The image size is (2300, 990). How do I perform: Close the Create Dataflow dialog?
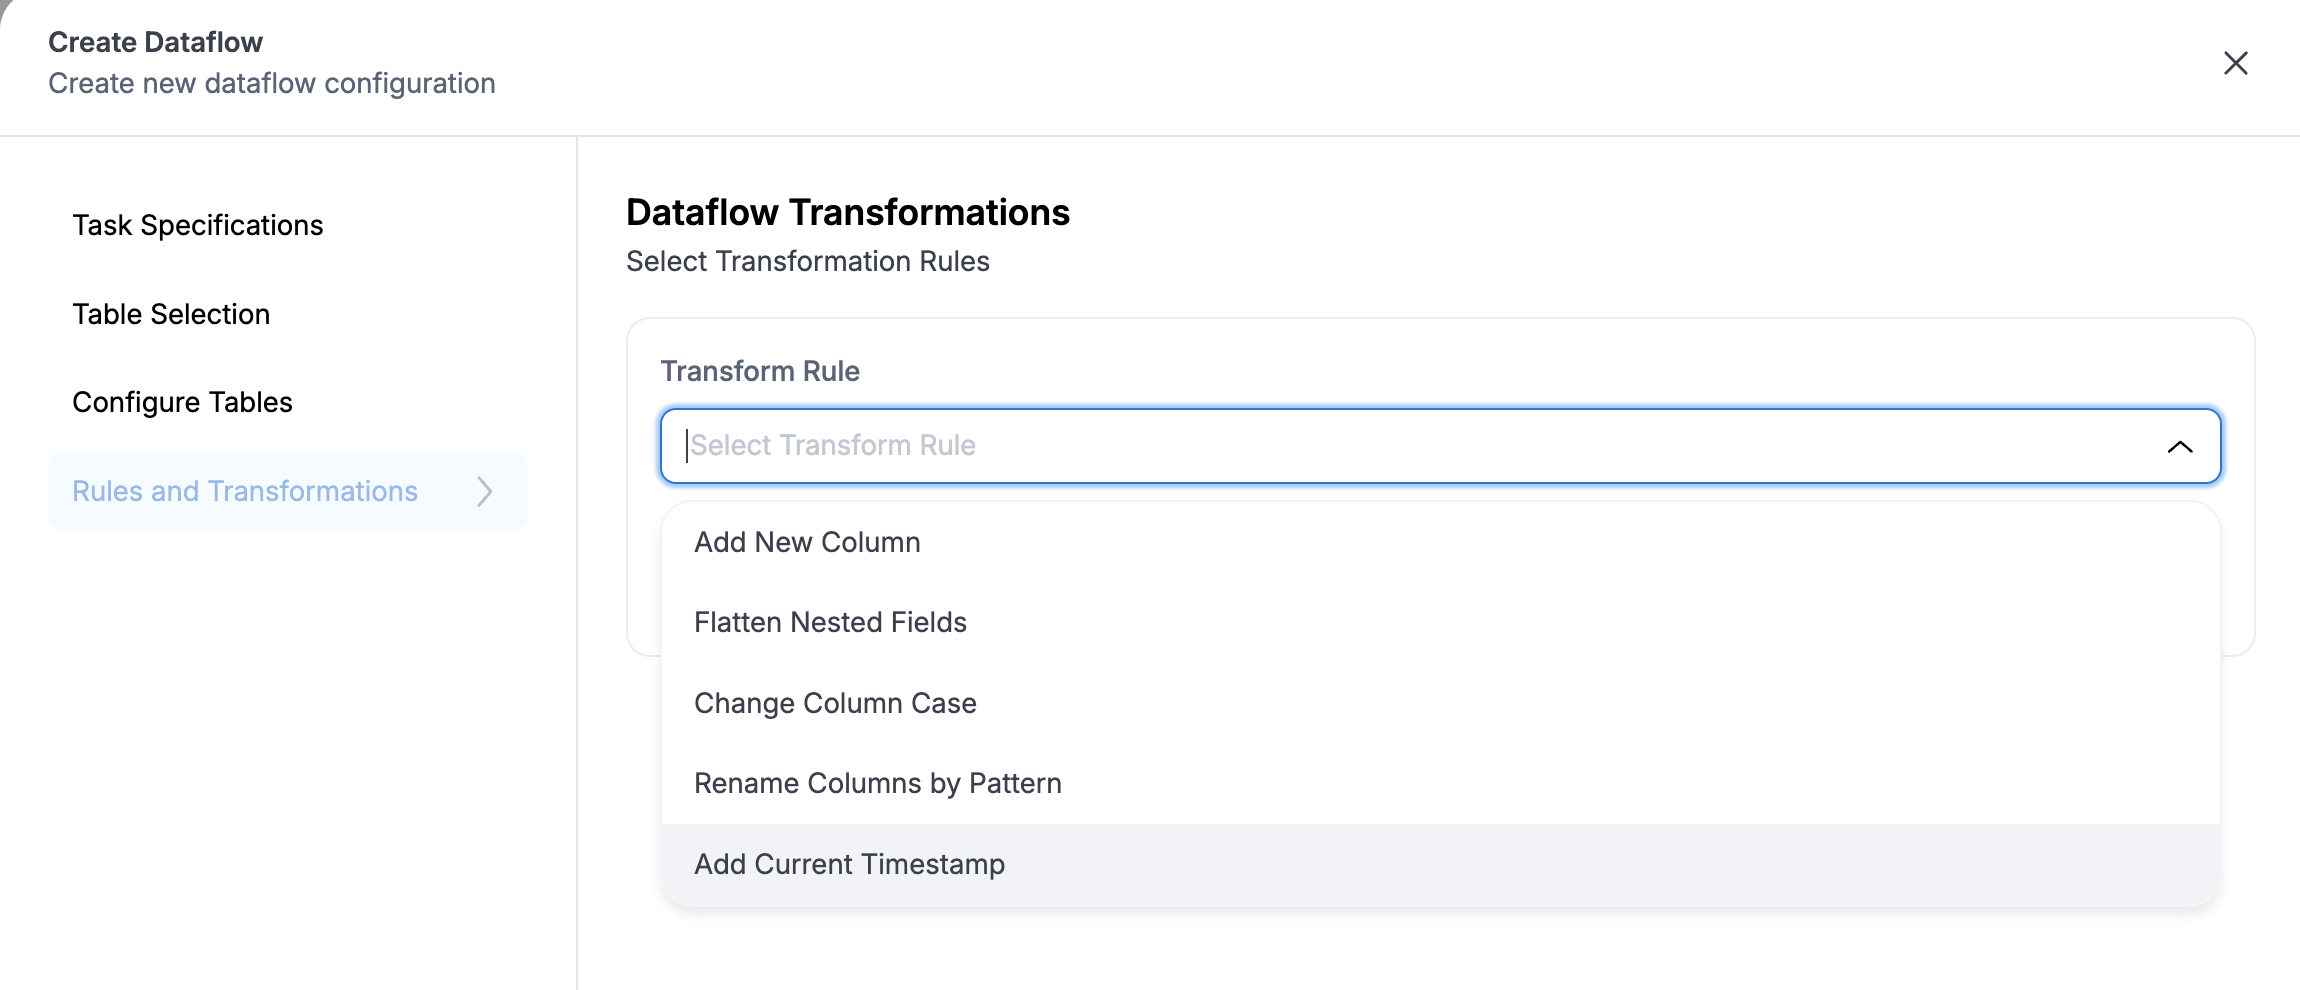2236,62
